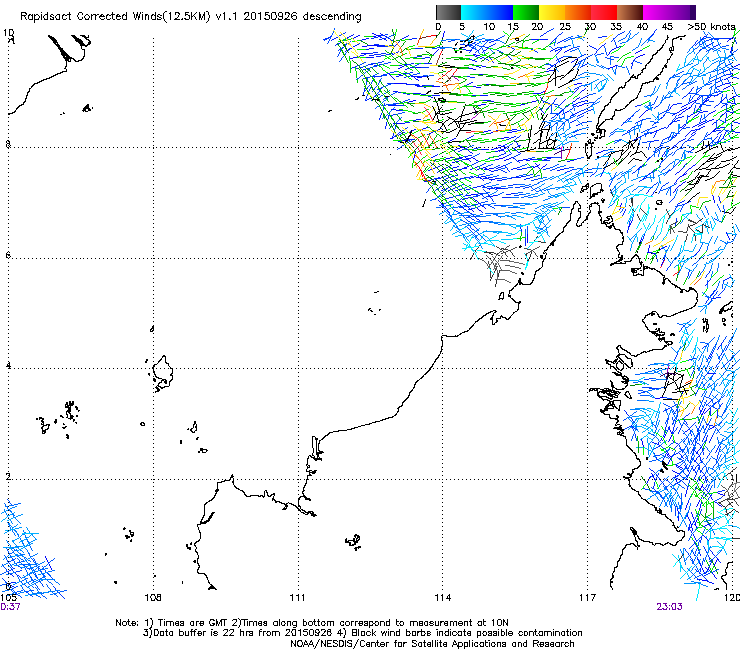
Task: Click the 'Data buffer is 22 hrs' note line
Action: pyautogui.click(x=362, y=633)
